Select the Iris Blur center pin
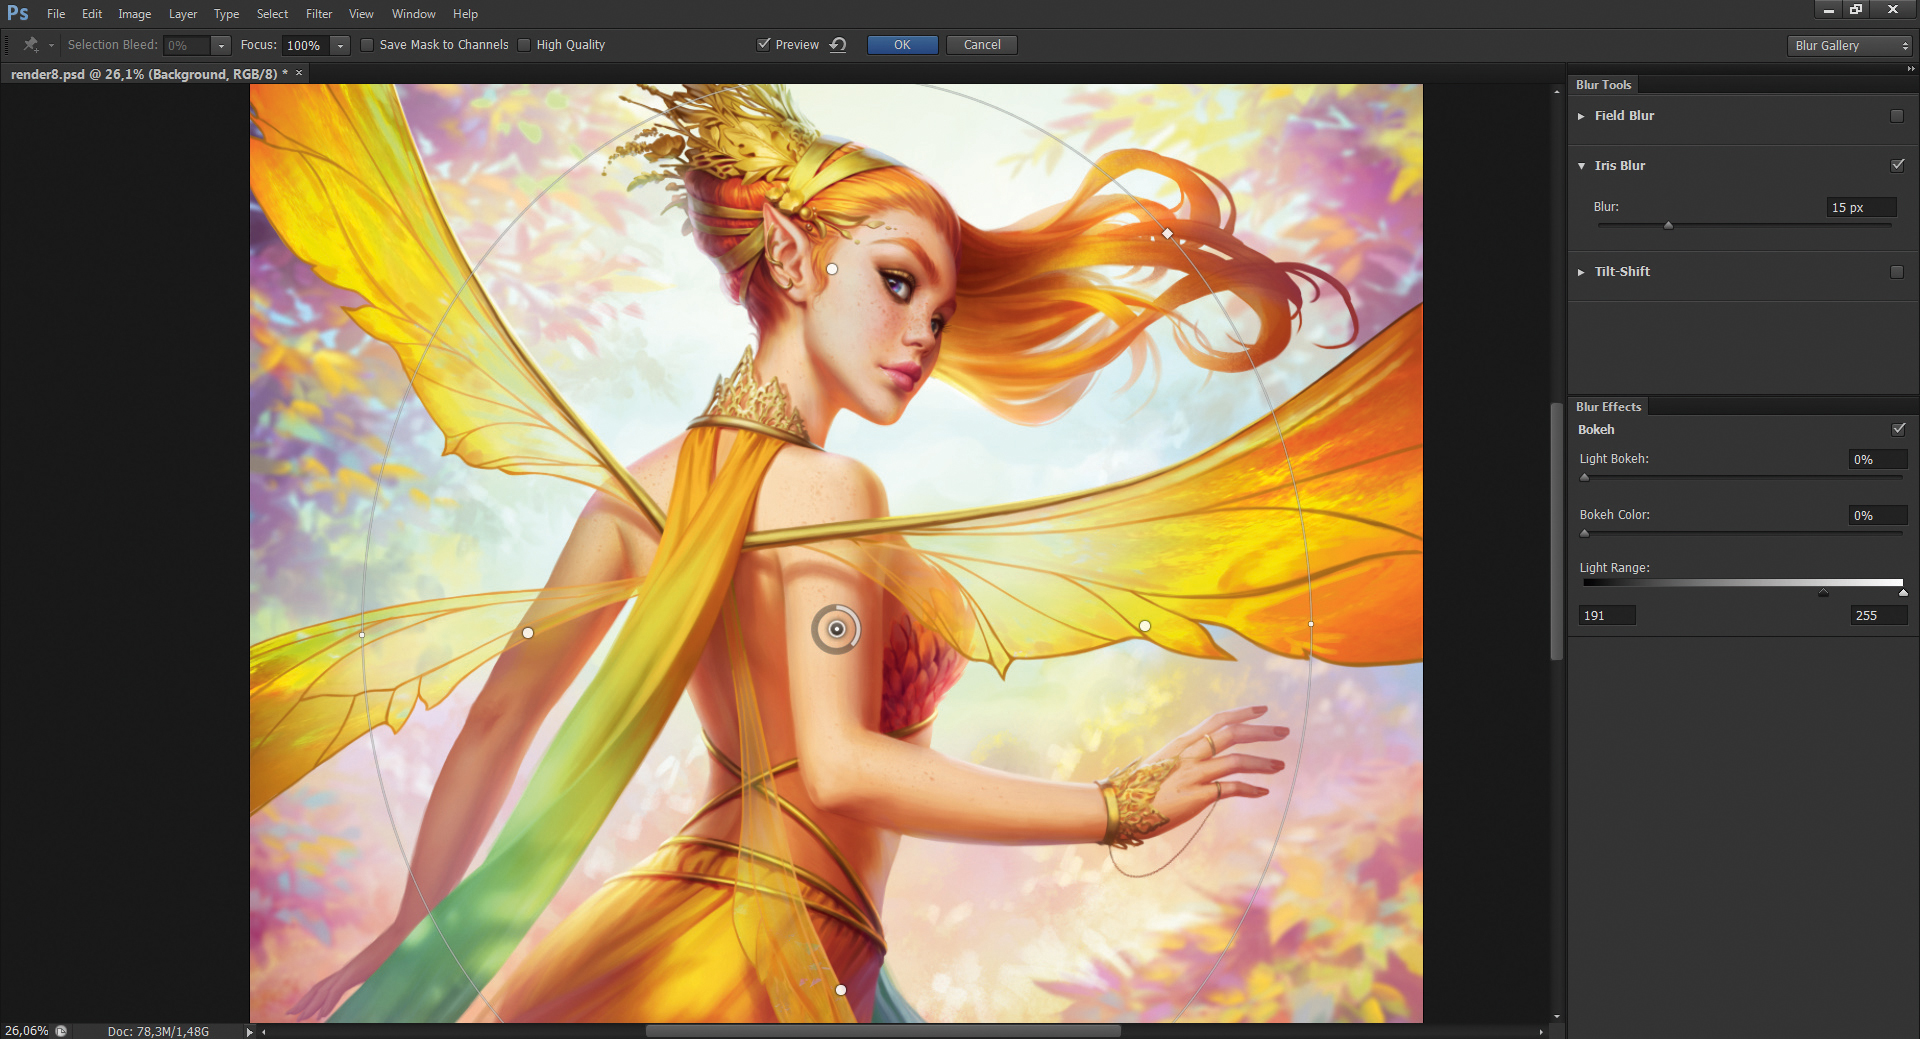The width and height of the screenshot is (1920, 1039). (x=836, y=629)
